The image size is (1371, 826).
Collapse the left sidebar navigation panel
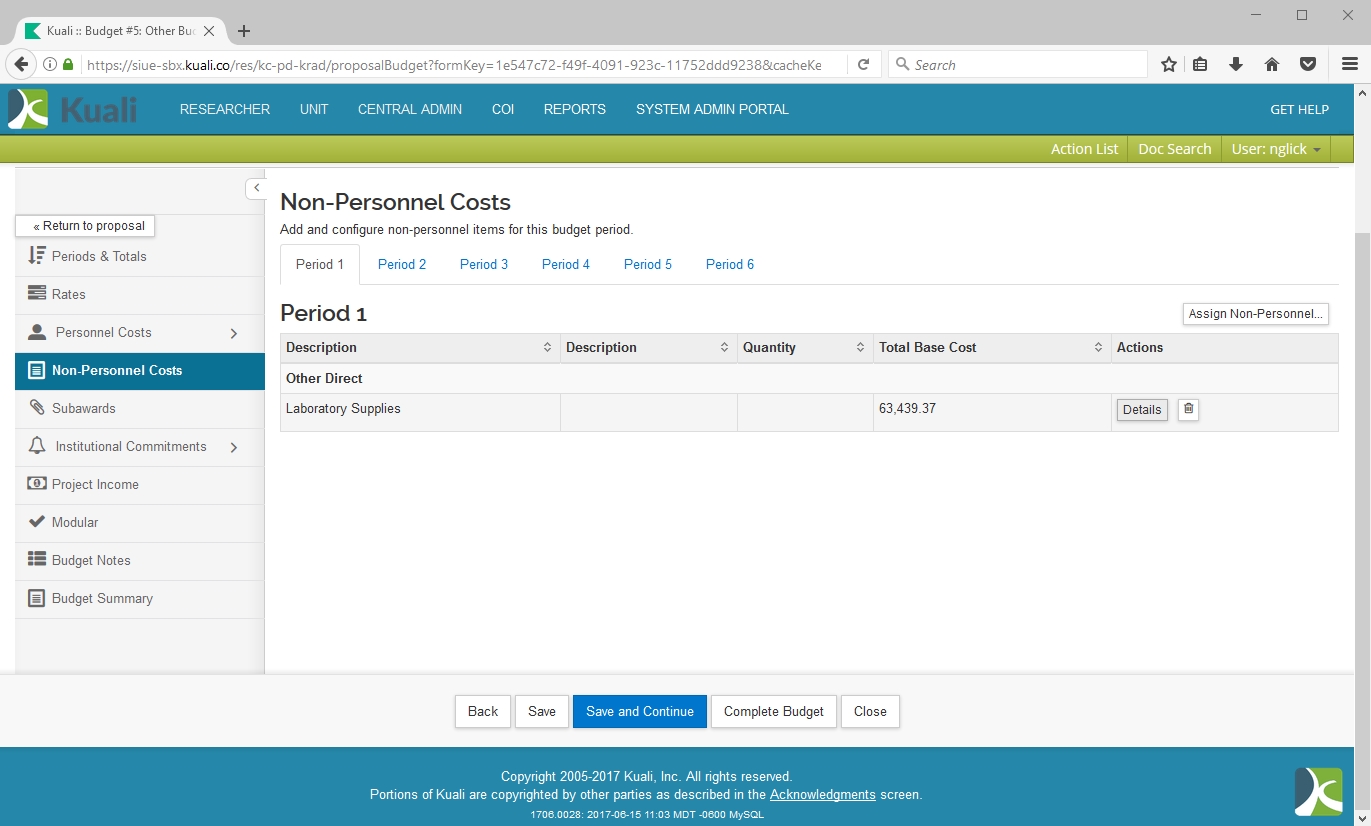[x=256, y=188]
